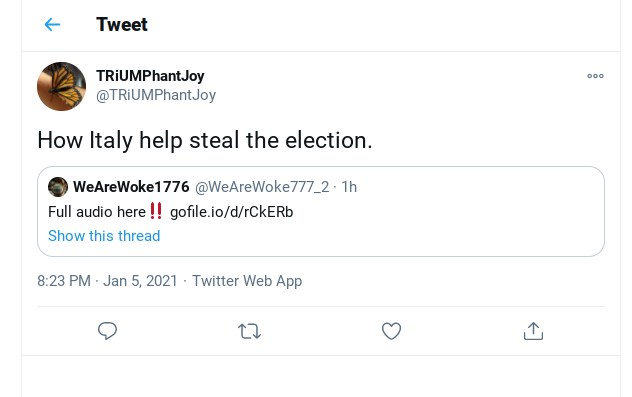Viewport: 632px width, 397px height.
Task: Click the 8:23 PM · Jan 5, 2021 timestamp
Action: pos(107,281)
